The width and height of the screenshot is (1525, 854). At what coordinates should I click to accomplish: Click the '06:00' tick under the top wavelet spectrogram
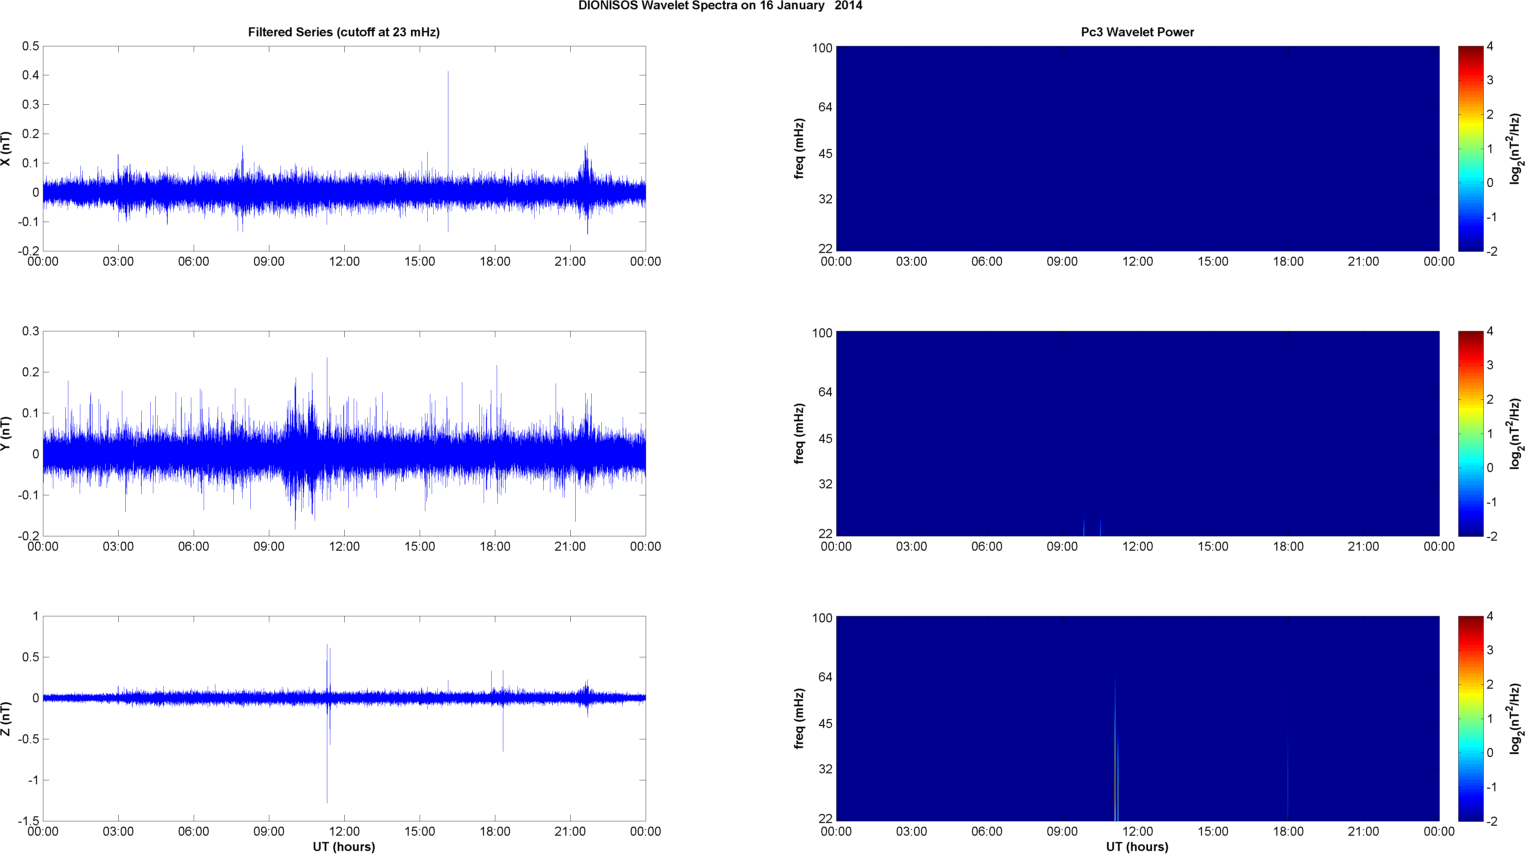coord(987,261)
